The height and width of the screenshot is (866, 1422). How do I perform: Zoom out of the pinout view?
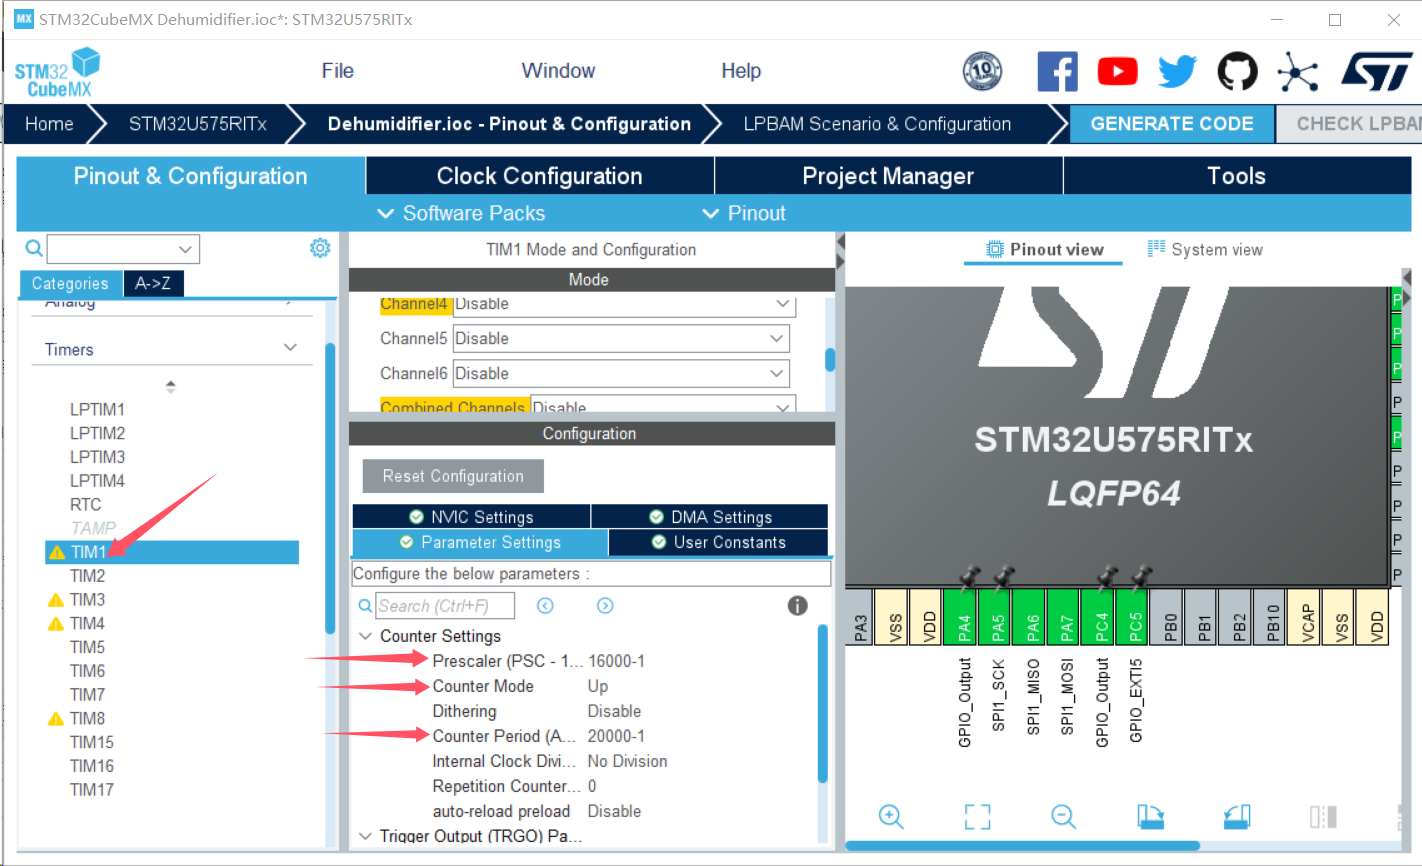click(1064, 817)
